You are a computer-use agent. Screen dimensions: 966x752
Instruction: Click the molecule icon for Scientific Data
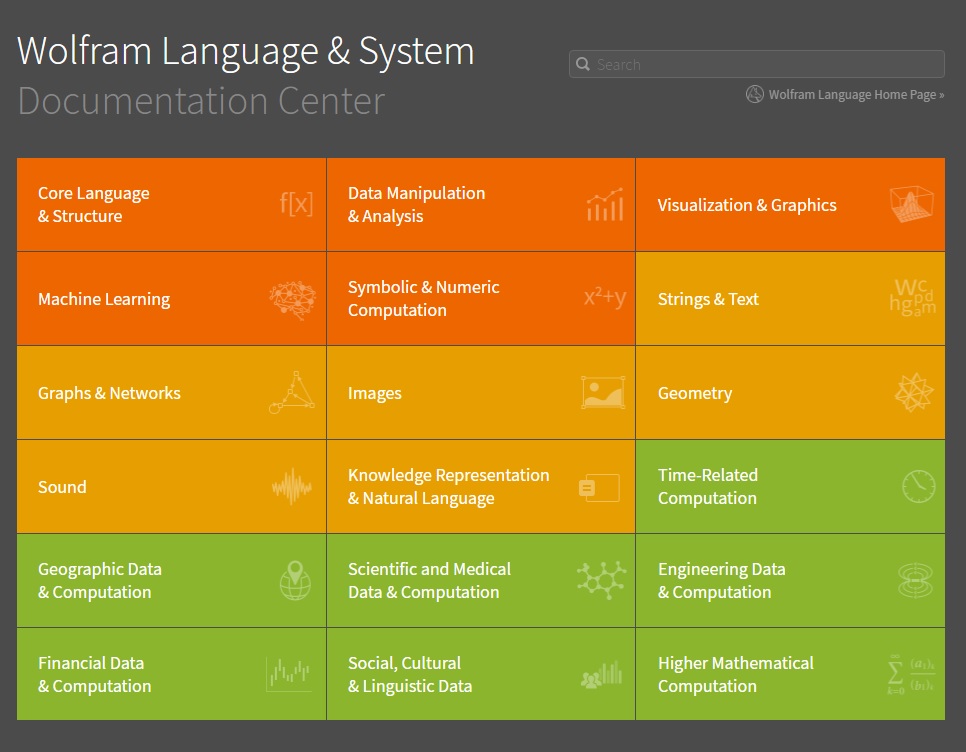click(x=601, y=580)
